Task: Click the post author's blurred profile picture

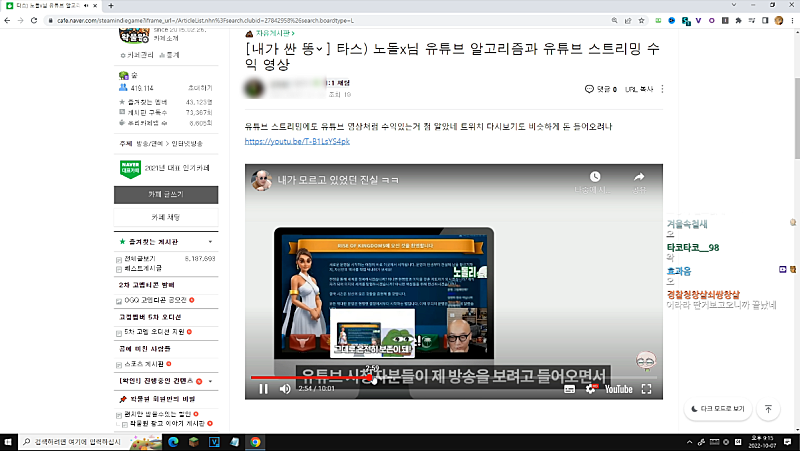Action: pos(254,89)
